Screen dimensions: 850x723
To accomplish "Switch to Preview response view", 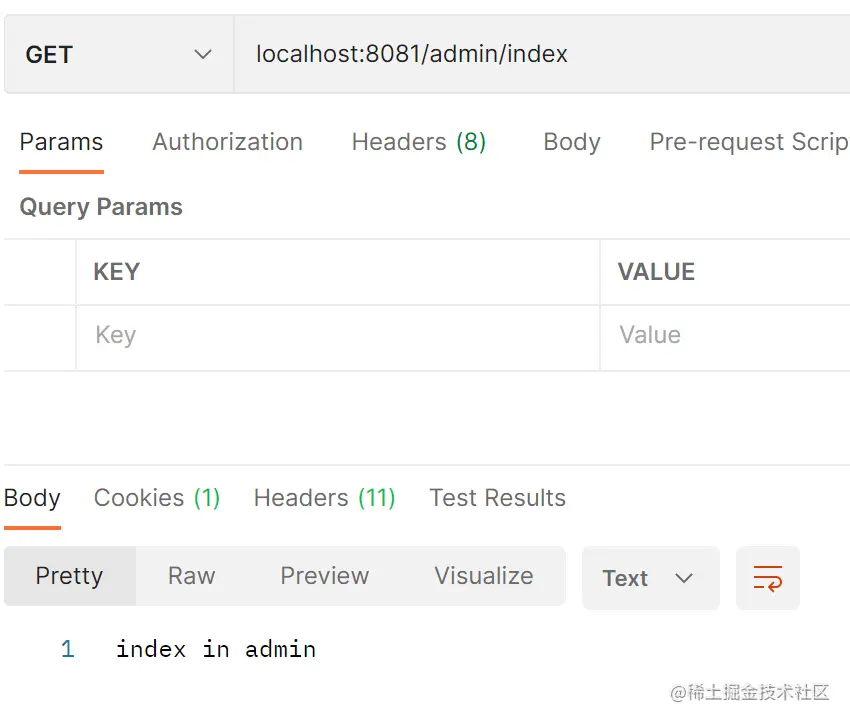I will 324,576.
